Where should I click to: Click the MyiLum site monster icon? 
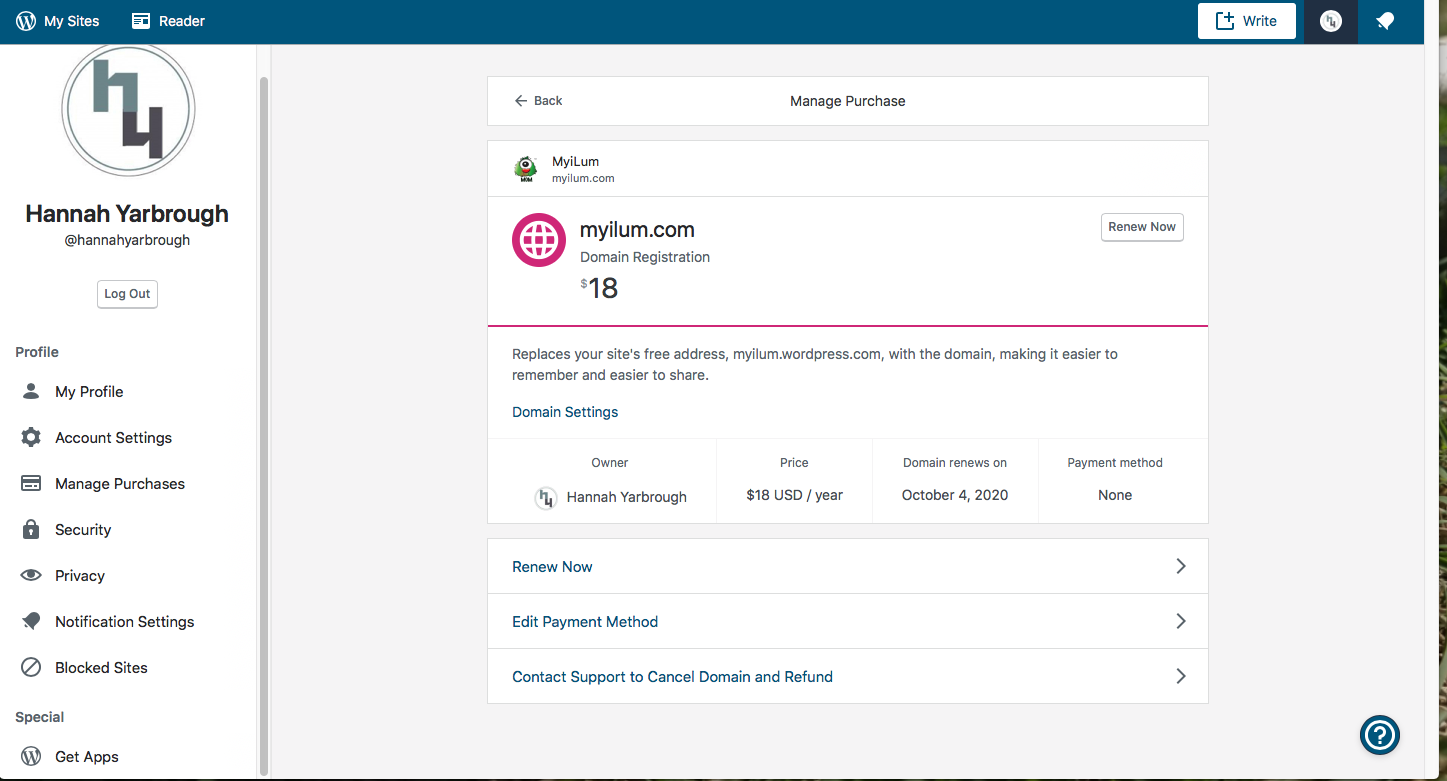point(525,169)
